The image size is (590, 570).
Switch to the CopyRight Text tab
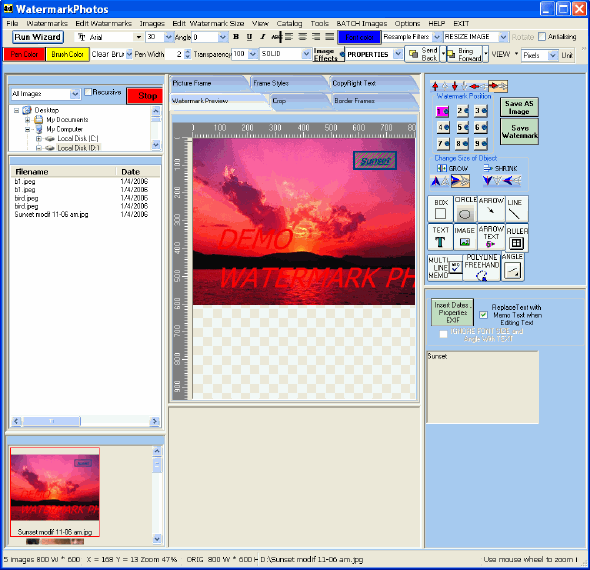(x=373, y=83)
